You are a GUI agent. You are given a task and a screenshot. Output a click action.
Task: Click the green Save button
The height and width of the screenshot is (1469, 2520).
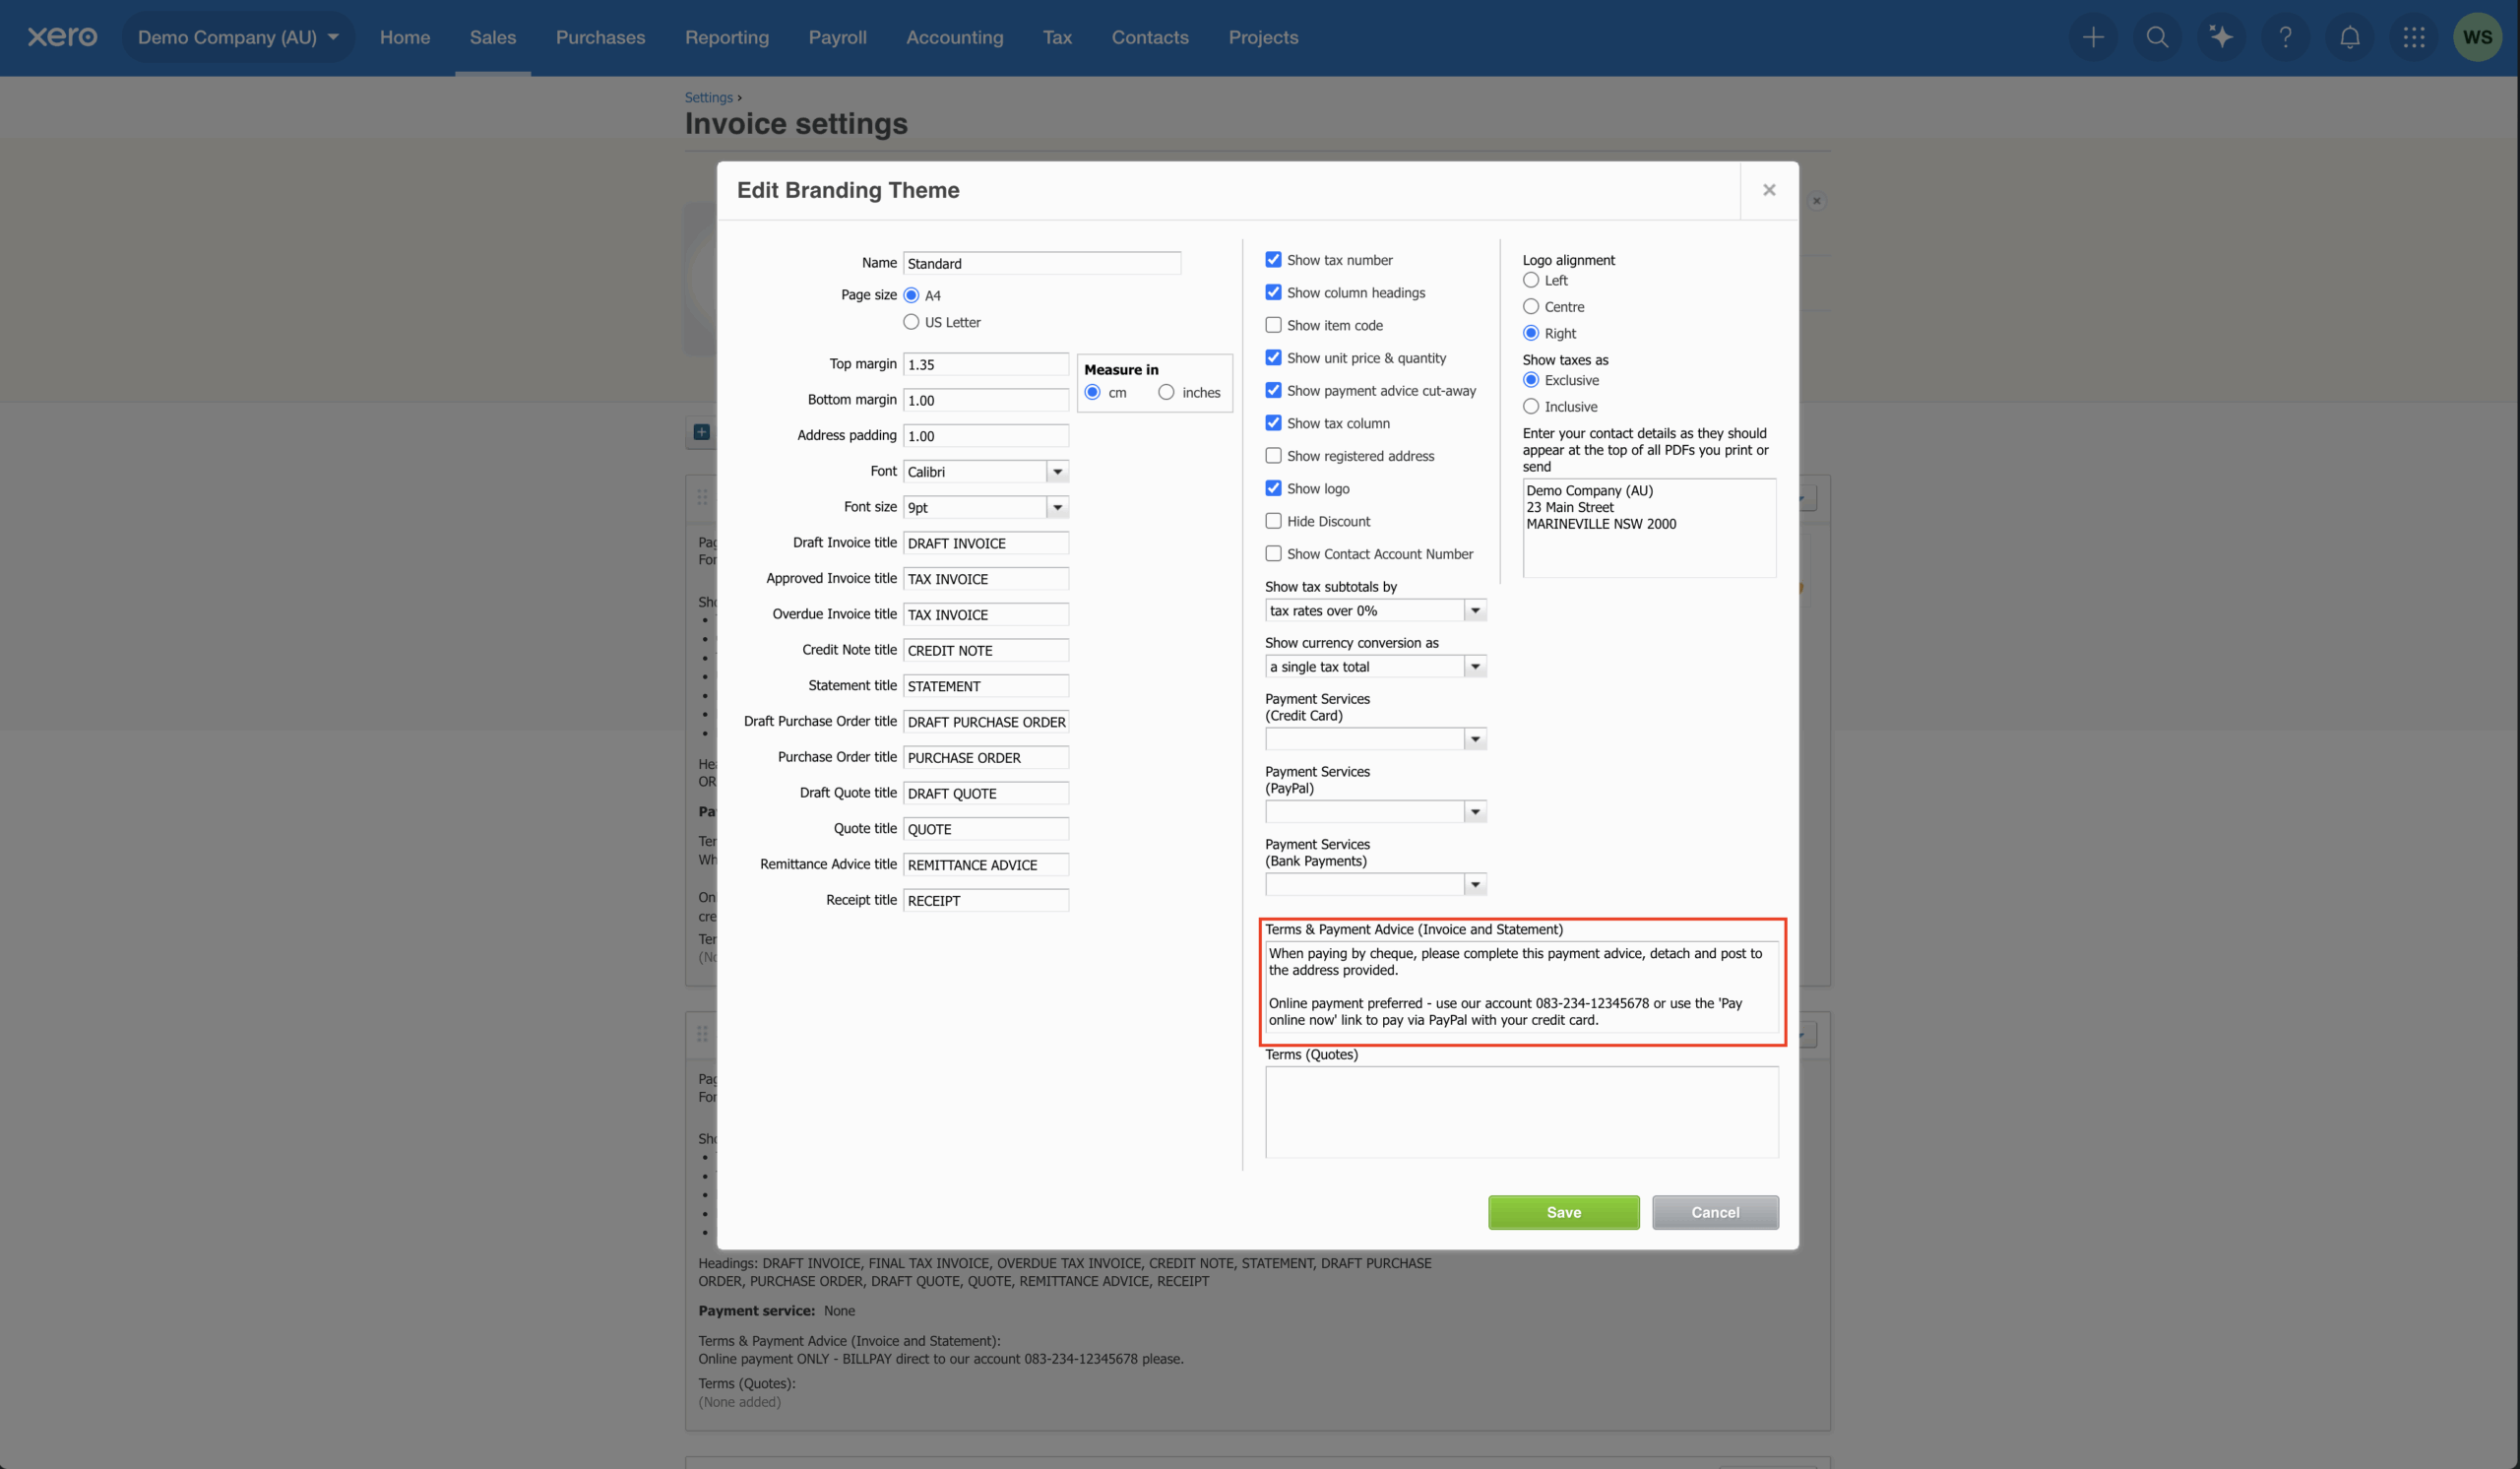tap(1563, 1212)
